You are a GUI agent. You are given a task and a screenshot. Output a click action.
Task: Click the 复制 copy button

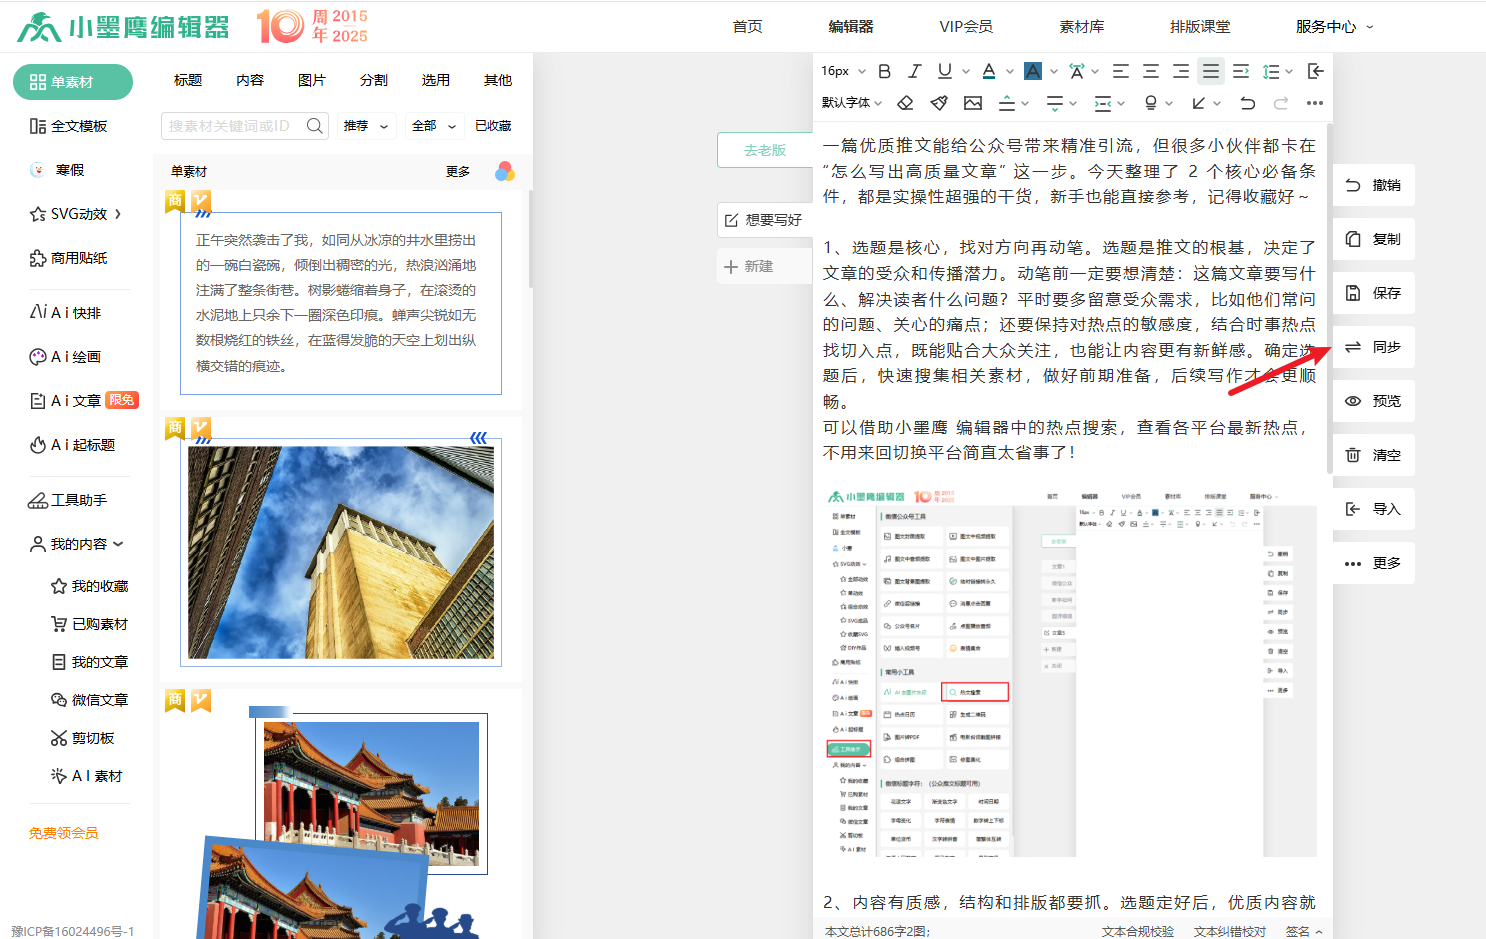(1374, 239)
